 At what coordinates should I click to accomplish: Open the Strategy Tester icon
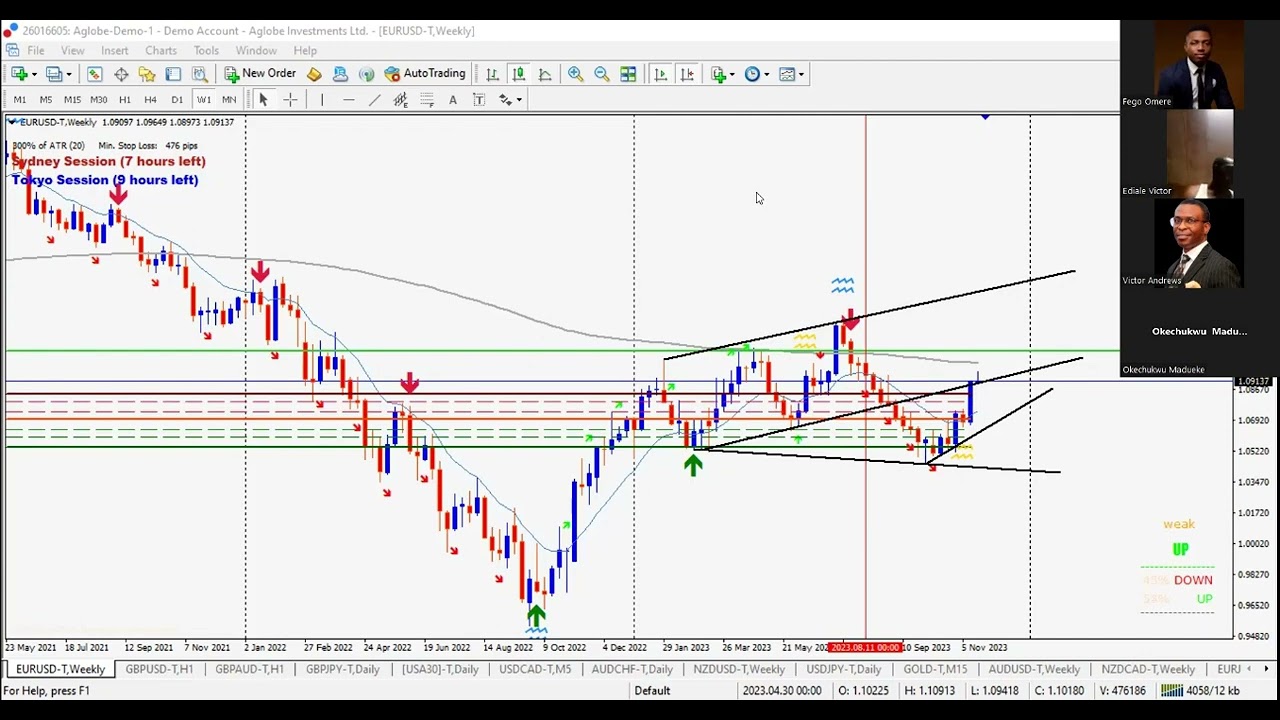(199, 74)
